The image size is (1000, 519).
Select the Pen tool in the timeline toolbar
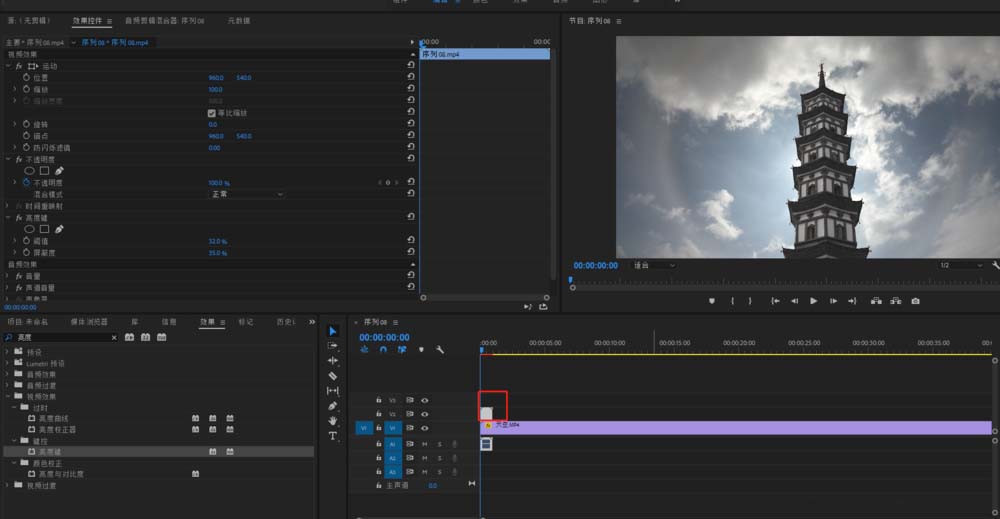[x=333, y=406]
